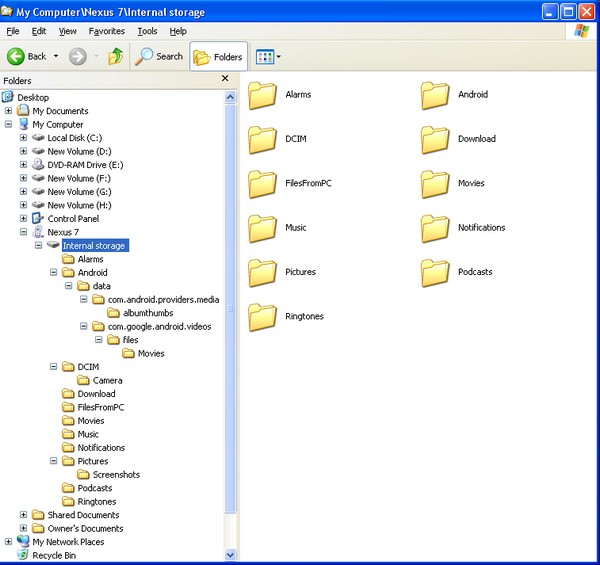This screenshot has width=600, height=565.
Task: Open the Back history dropdown arrow
Action: click(56, 56)
